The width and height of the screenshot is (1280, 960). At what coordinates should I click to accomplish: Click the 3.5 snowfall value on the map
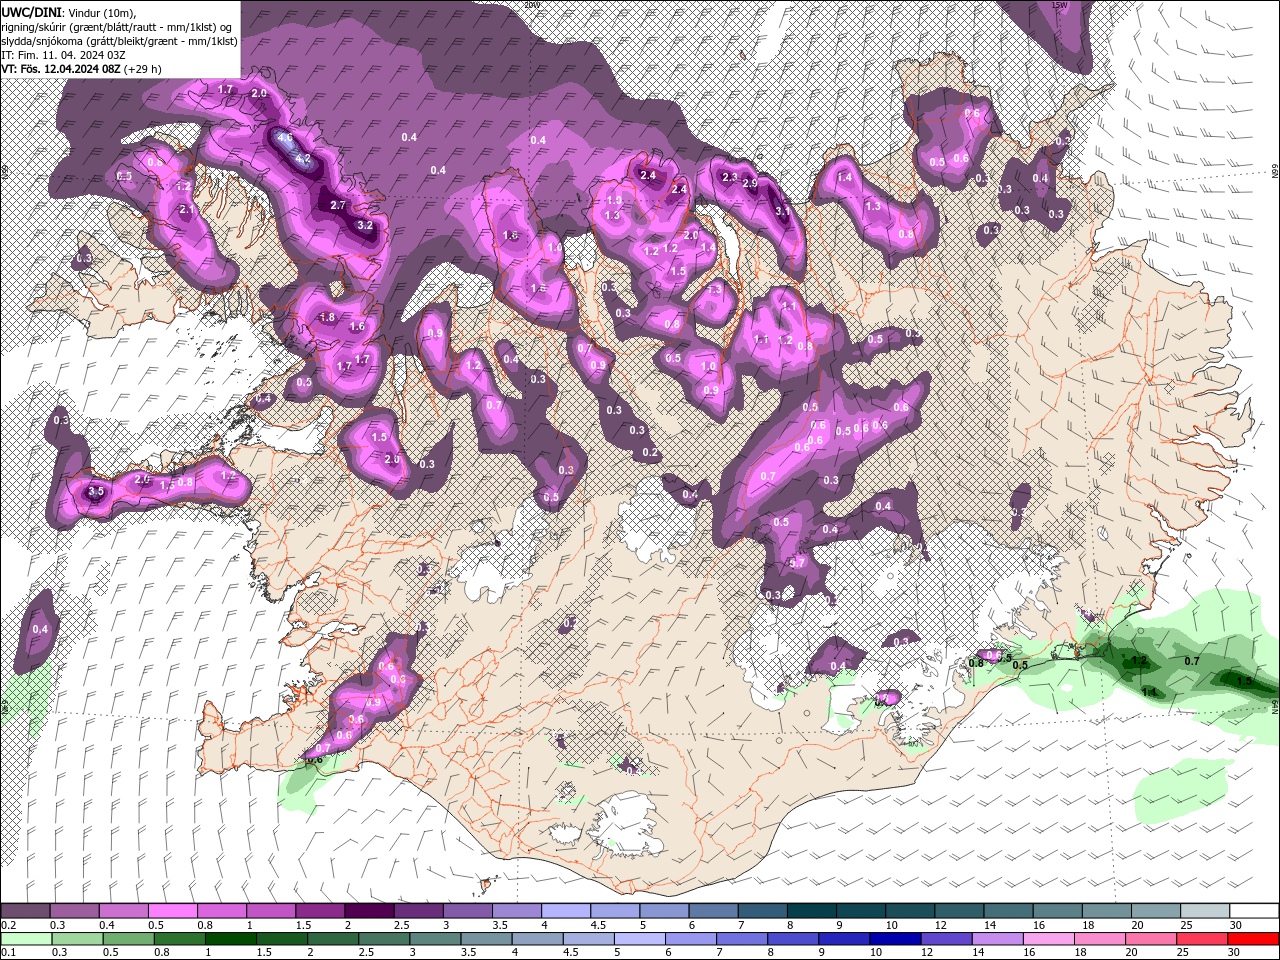click(96, 491)
